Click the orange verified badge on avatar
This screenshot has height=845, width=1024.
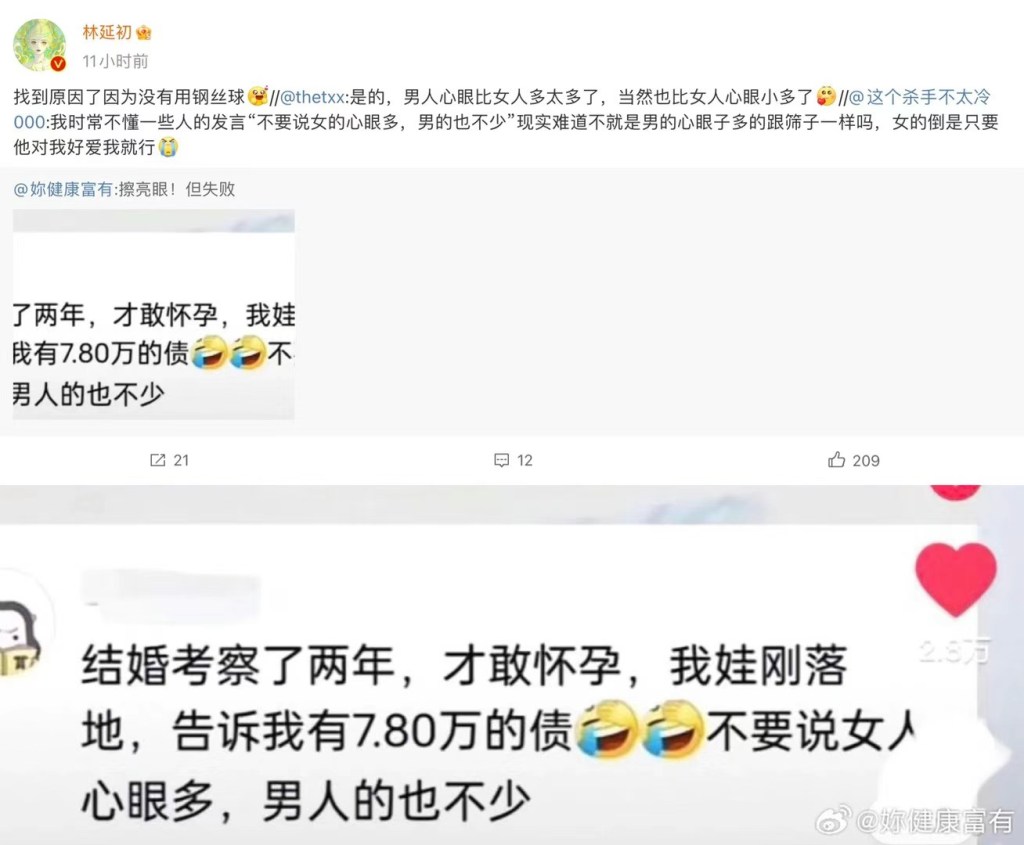58,63
